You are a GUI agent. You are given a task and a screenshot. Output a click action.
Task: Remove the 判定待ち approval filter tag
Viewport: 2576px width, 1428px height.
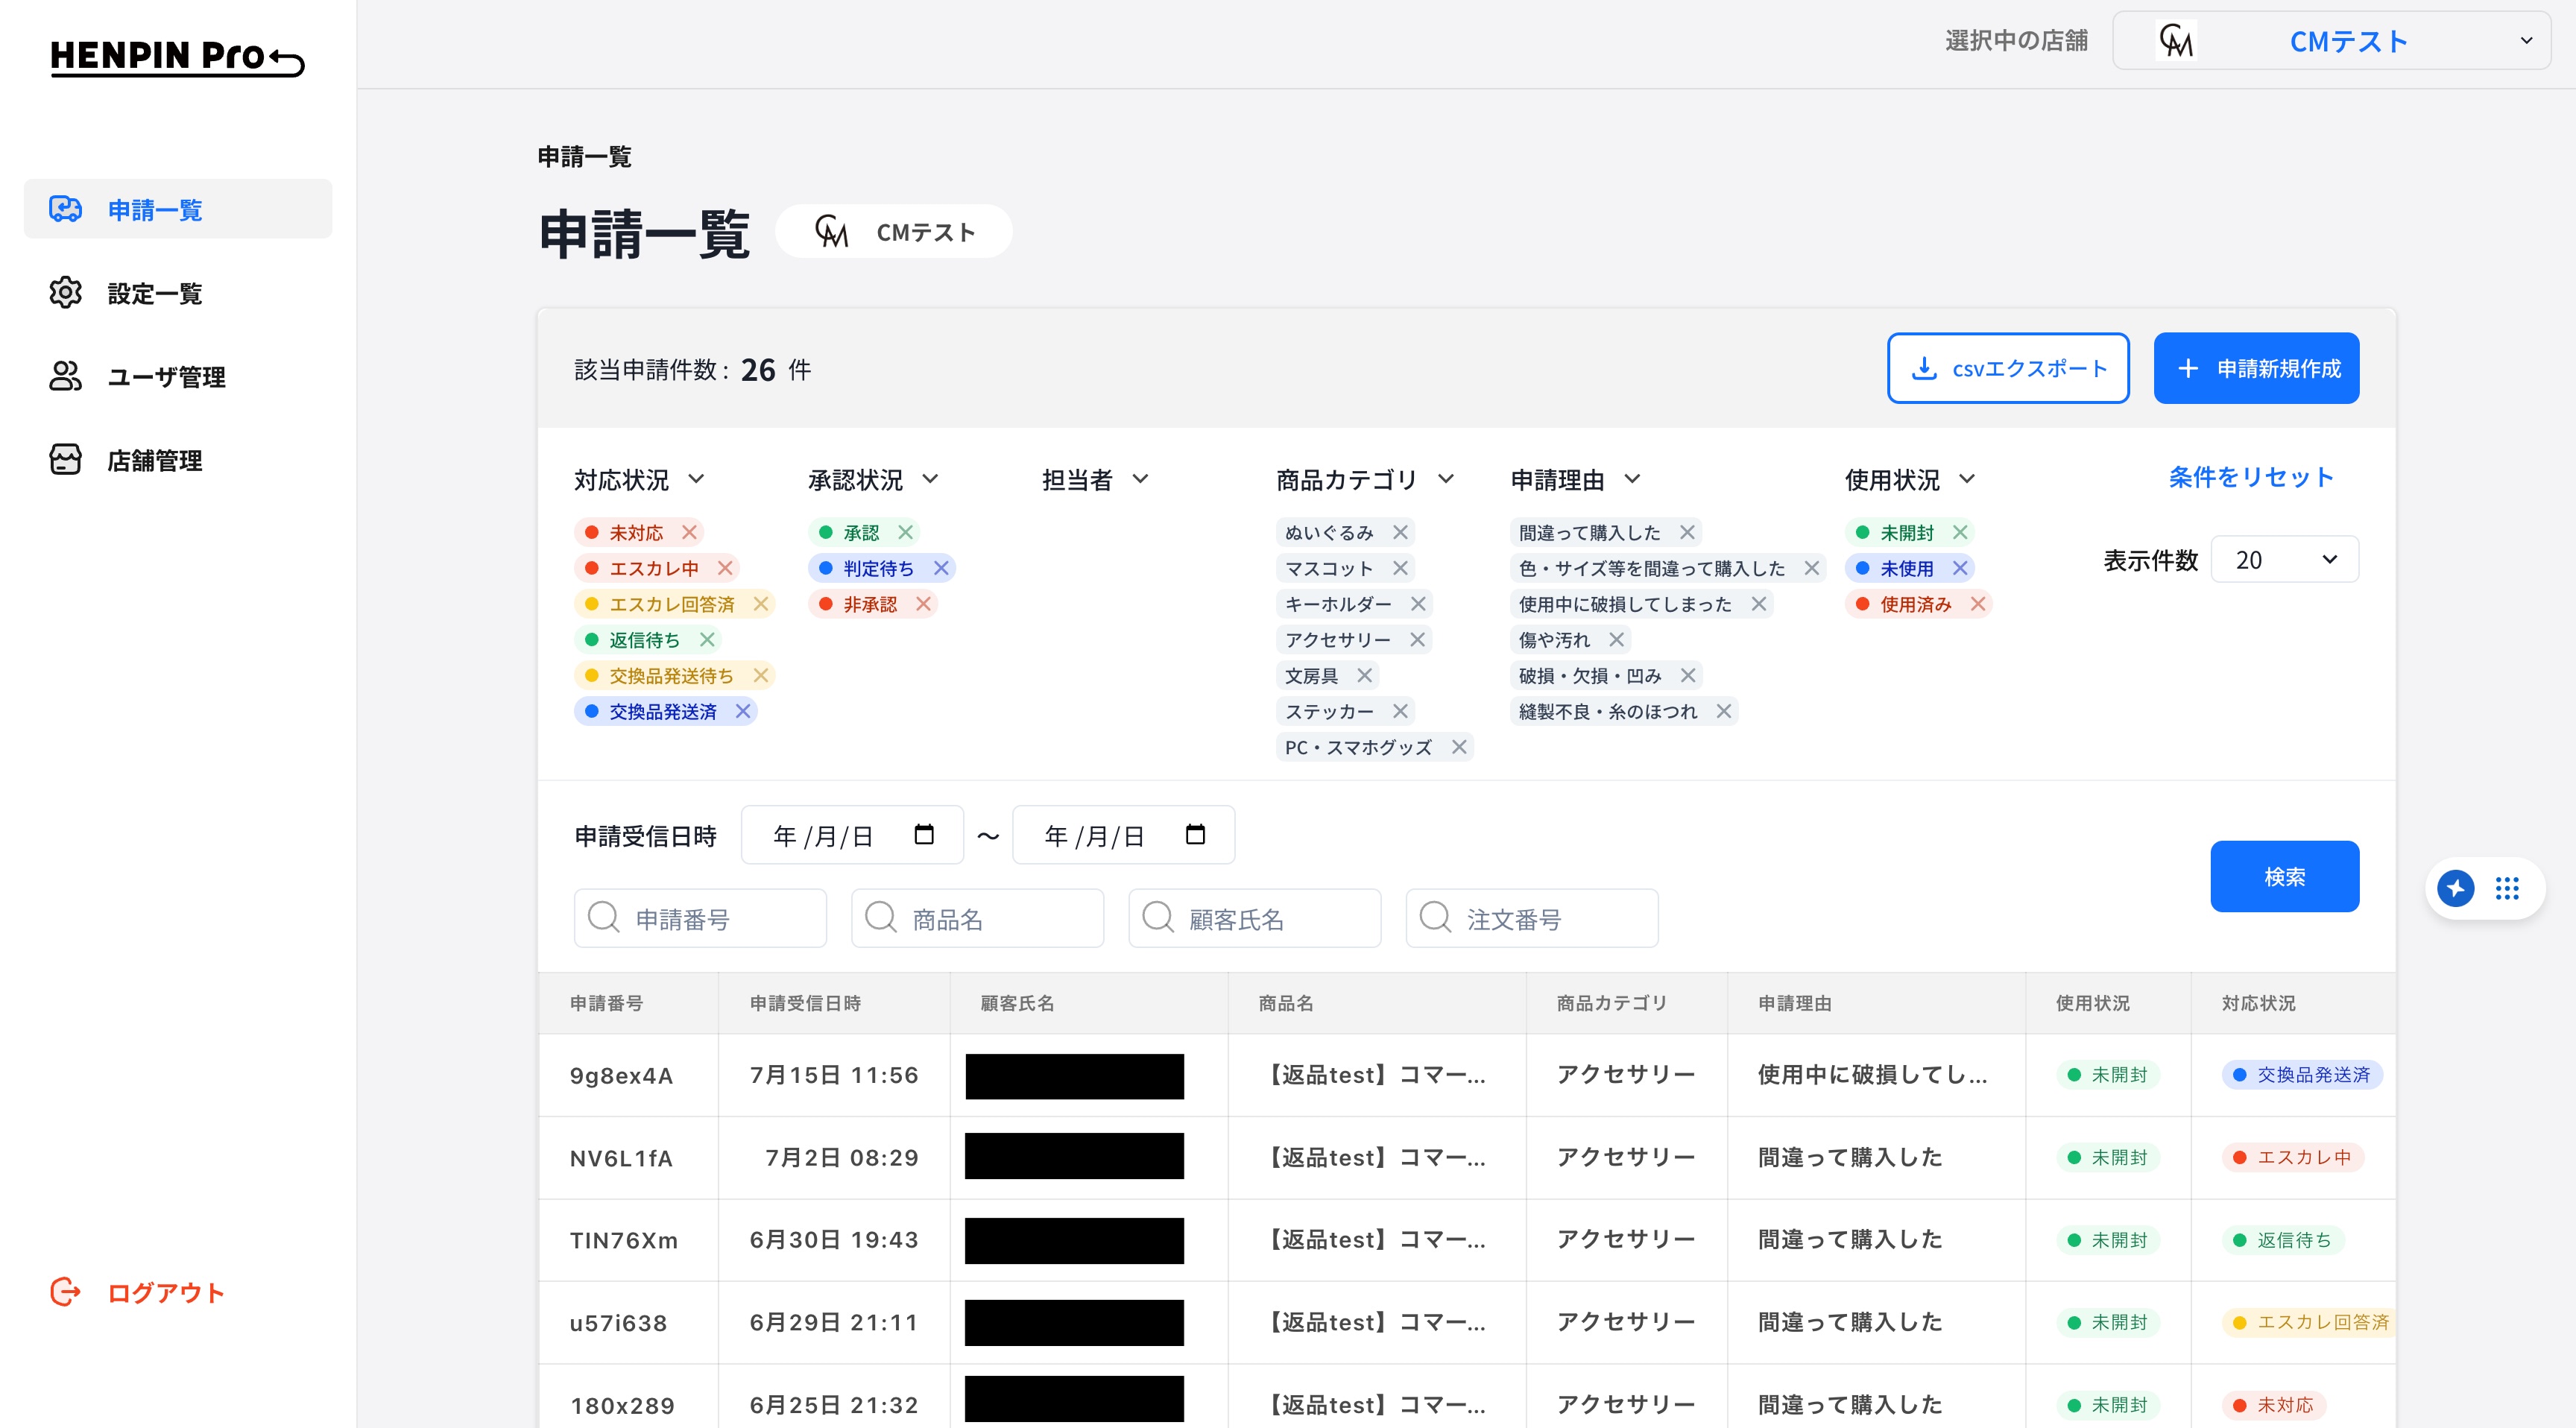(941, 568)
